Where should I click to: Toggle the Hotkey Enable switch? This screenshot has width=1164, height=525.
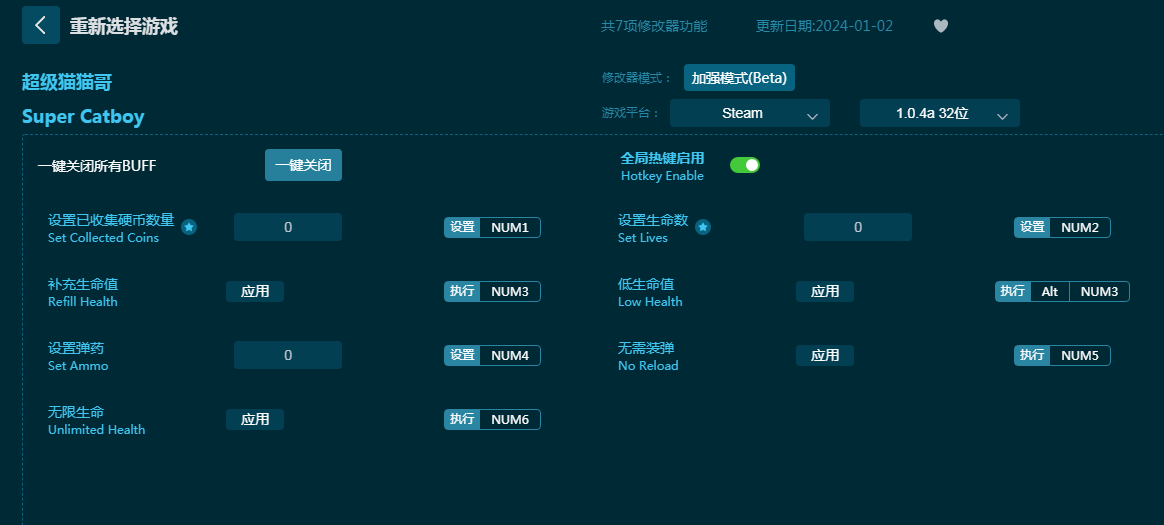[x=744, y=165]
